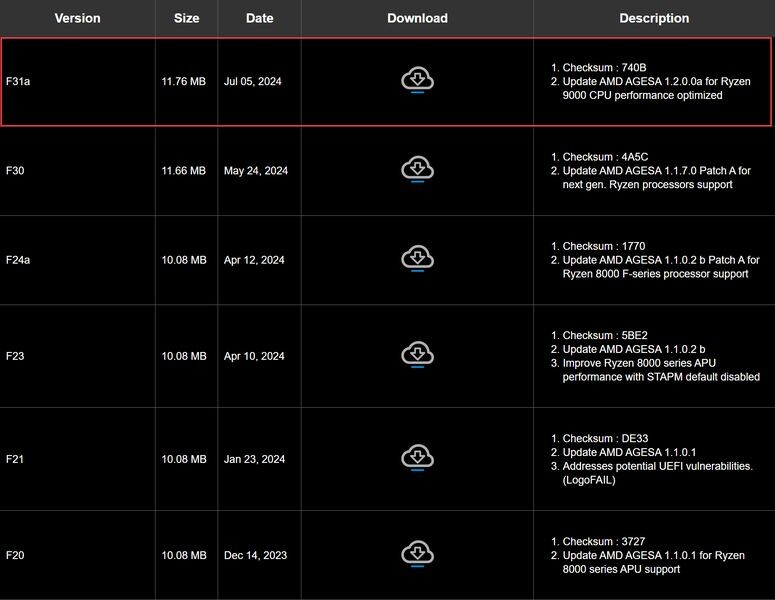Click the 10.08 MB size of F24a
This screenshot has height=600, width=775.
(184, 260)
